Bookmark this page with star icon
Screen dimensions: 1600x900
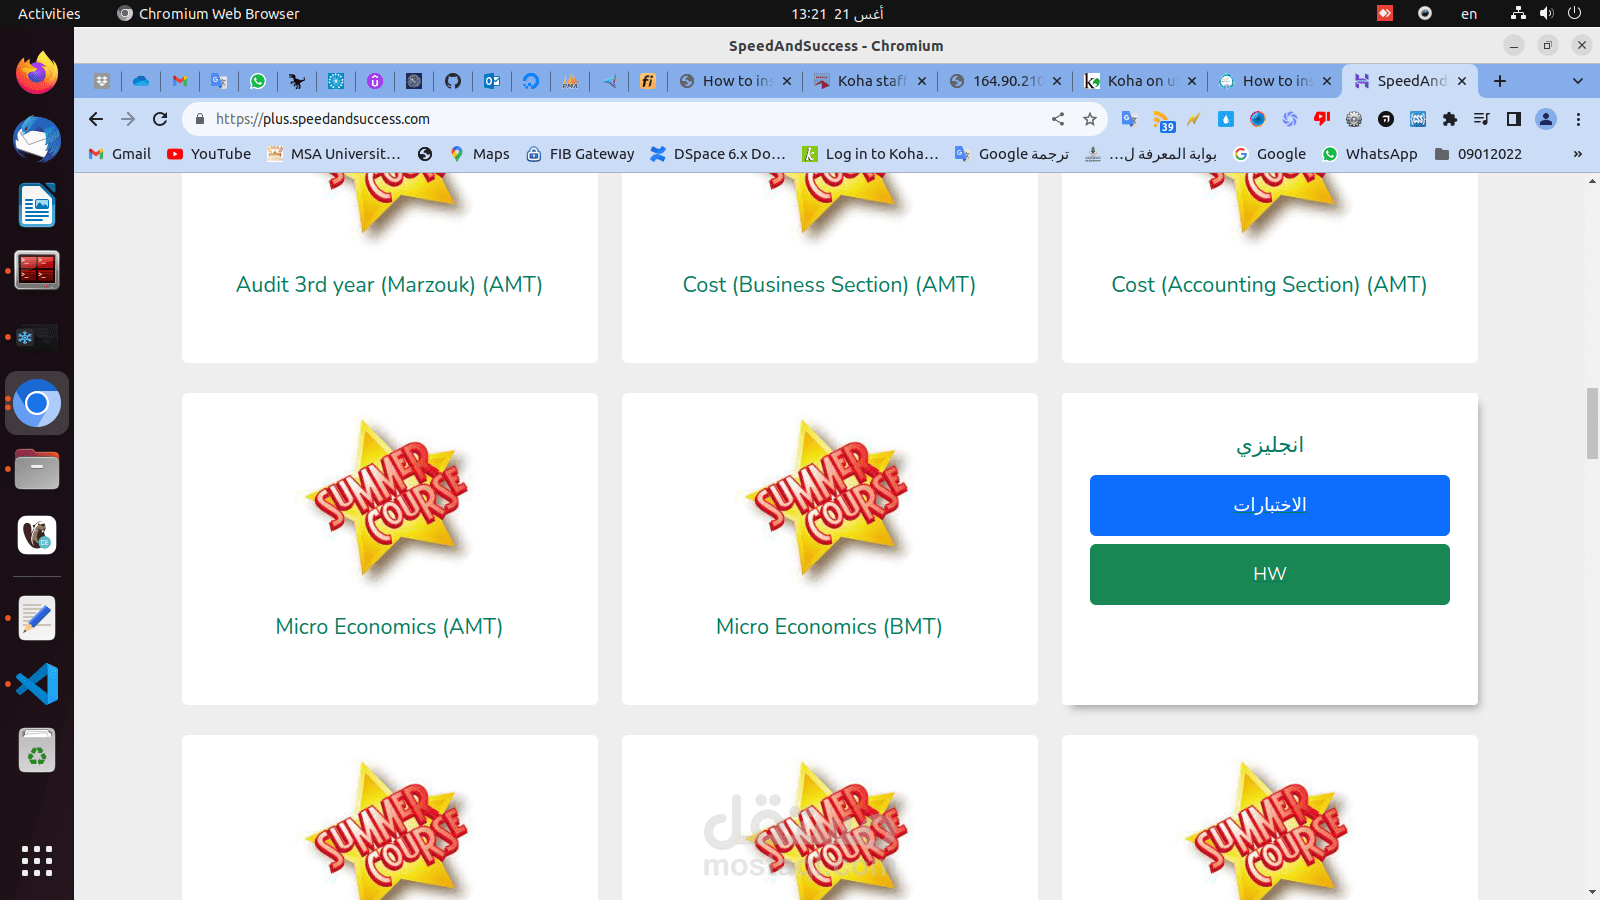1090,119
